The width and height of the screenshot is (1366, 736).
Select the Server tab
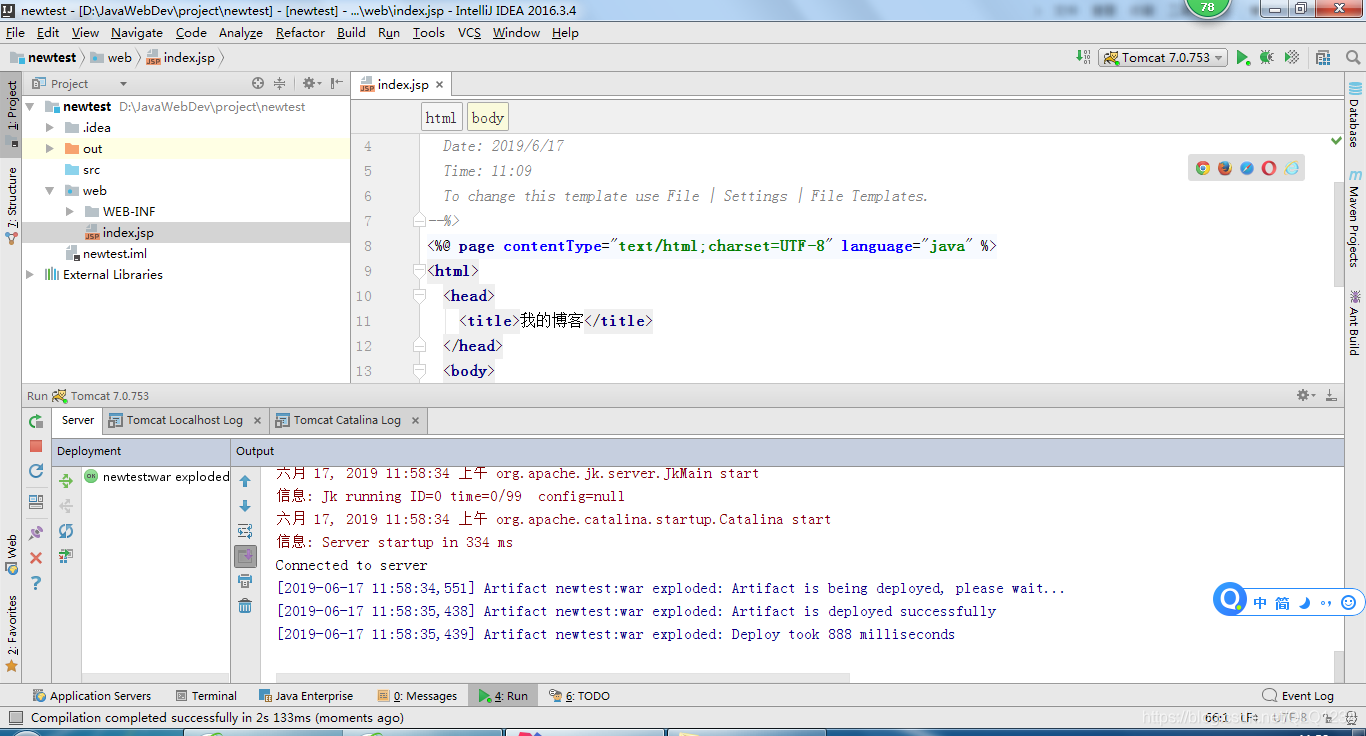click(x=77, y=420)
